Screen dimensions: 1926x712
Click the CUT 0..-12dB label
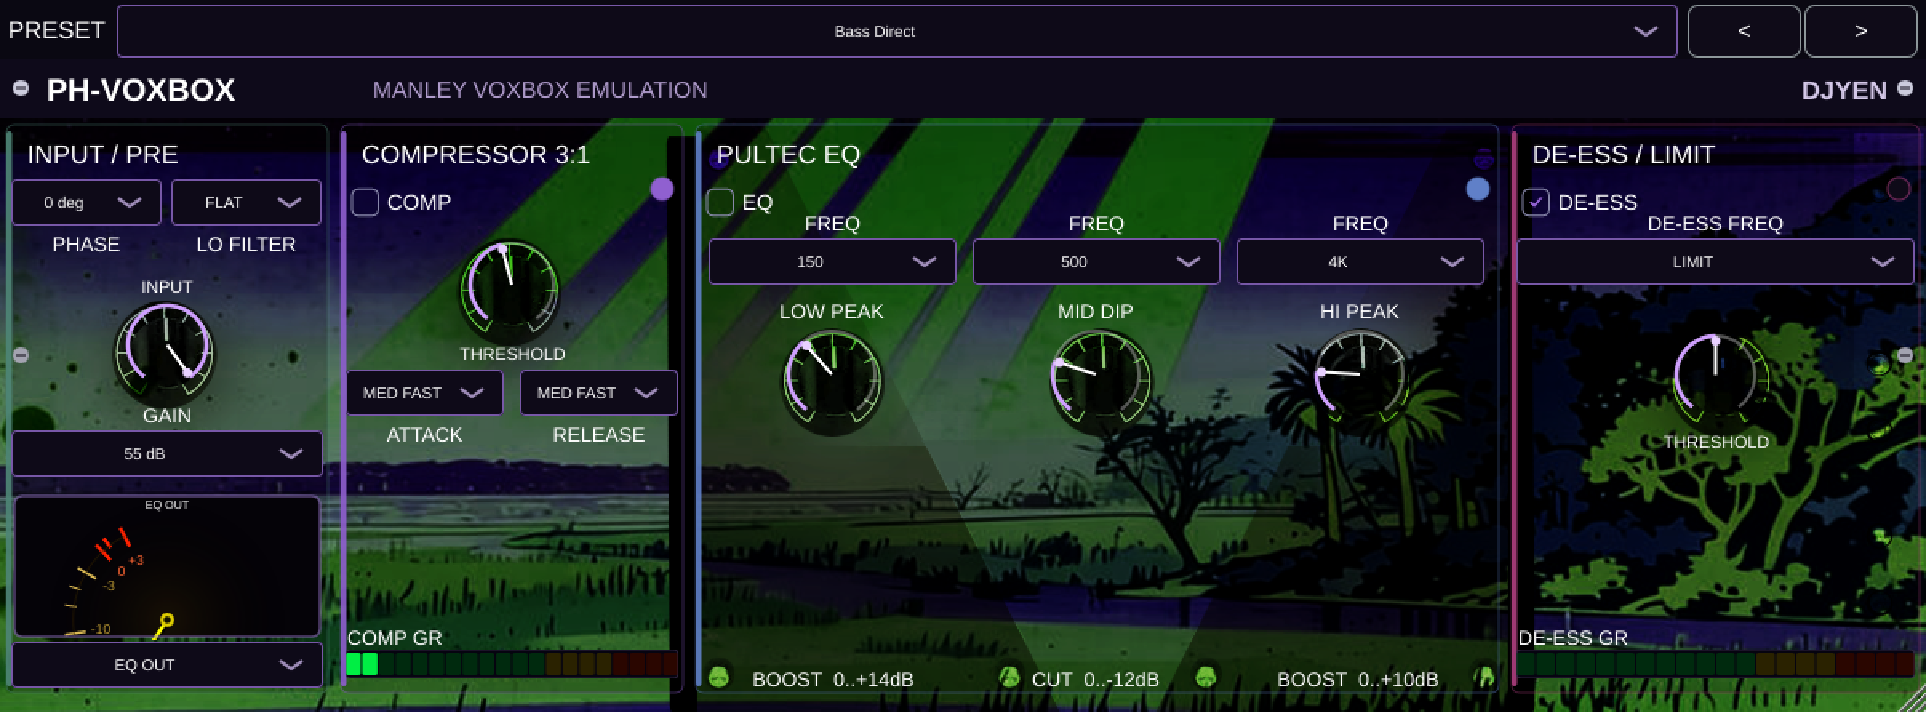[1095, 679]
